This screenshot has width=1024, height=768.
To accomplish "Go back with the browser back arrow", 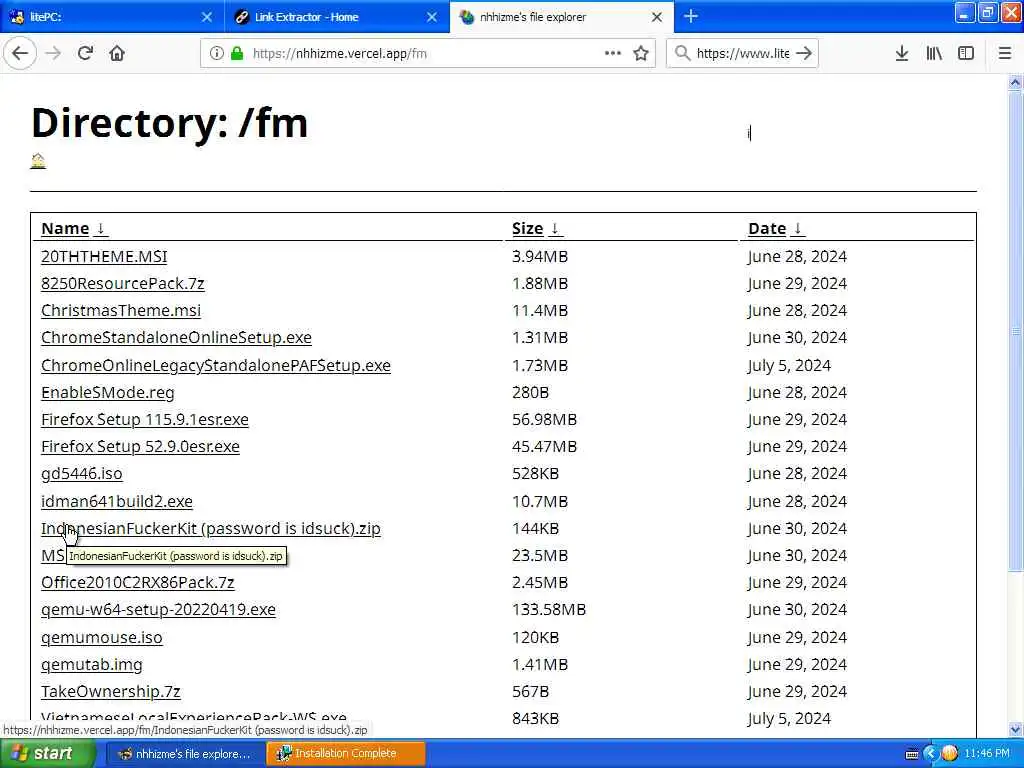I will pyautogui.click(x=20, y=54).
